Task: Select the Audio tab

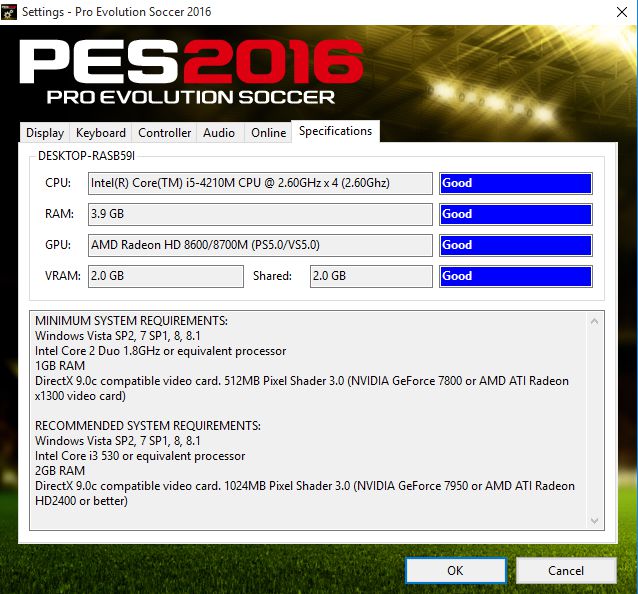Action: click(219, 133)
